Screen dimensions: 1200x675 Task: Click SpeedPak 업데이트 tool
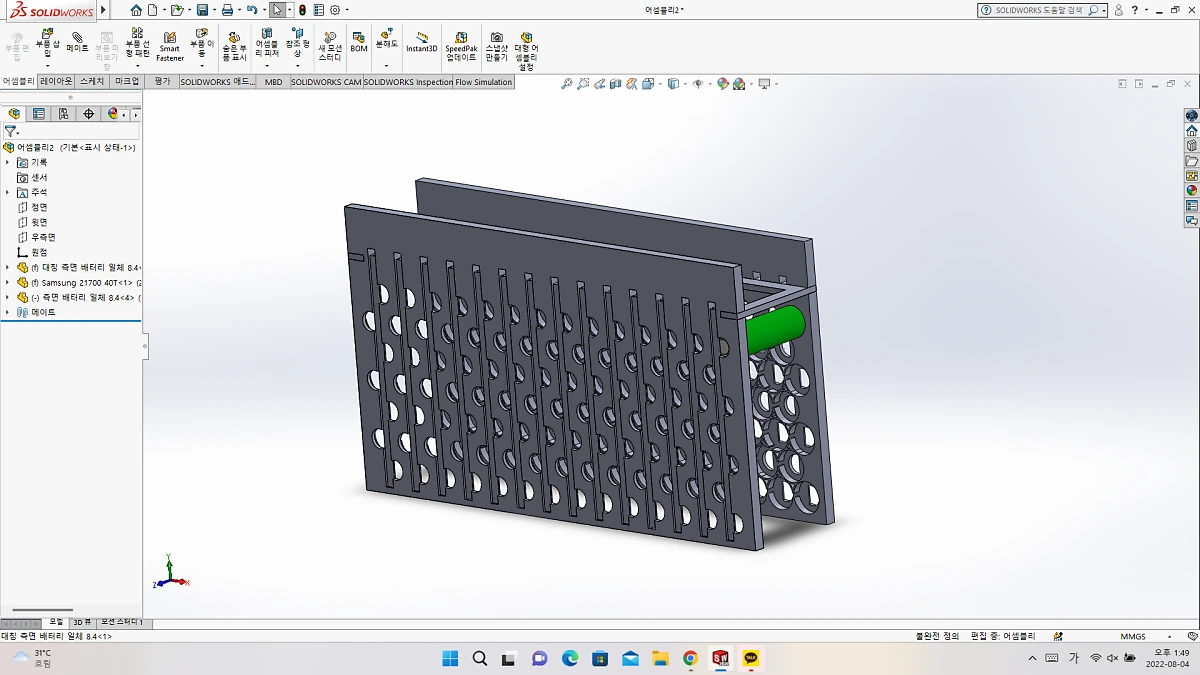[461, 46]
